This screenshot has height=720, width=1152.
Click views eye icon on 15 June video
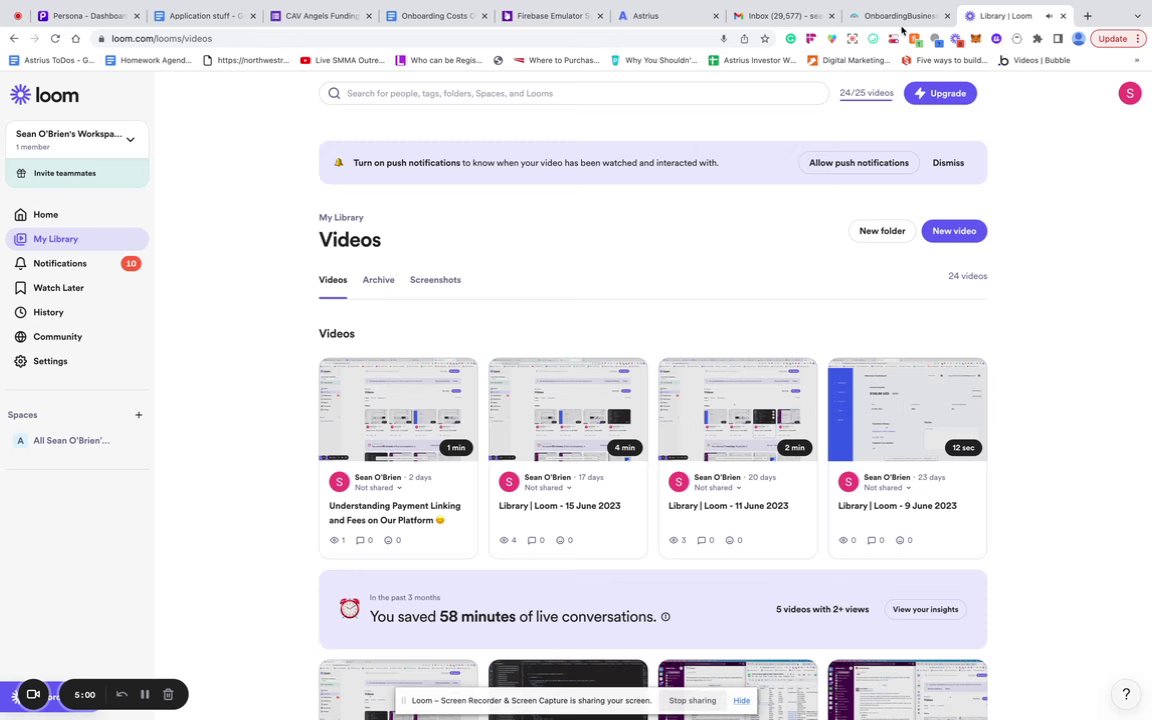pos(508,540)
